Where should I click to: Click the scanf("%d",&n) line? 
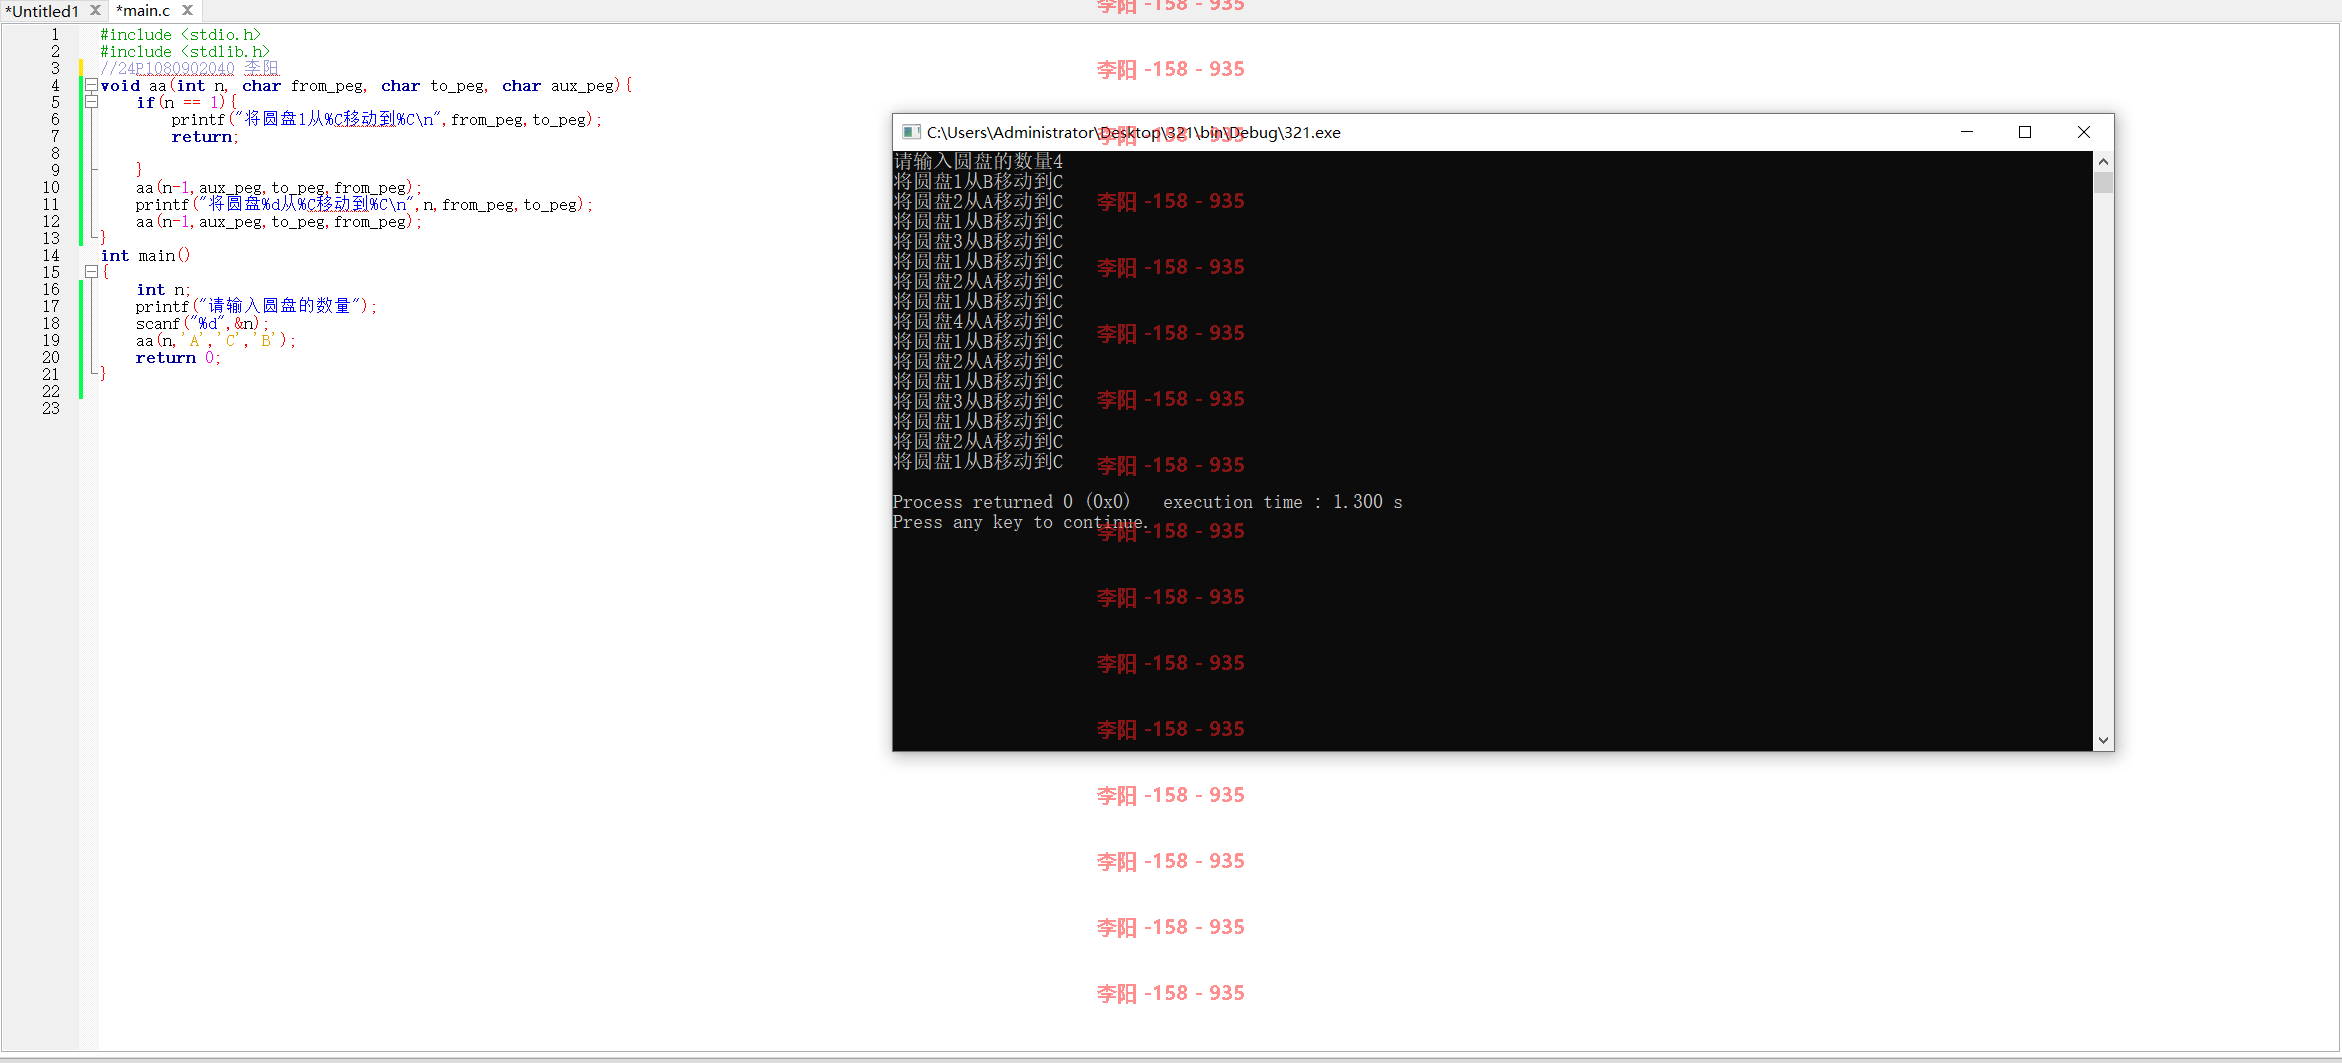tap(202, 324)
